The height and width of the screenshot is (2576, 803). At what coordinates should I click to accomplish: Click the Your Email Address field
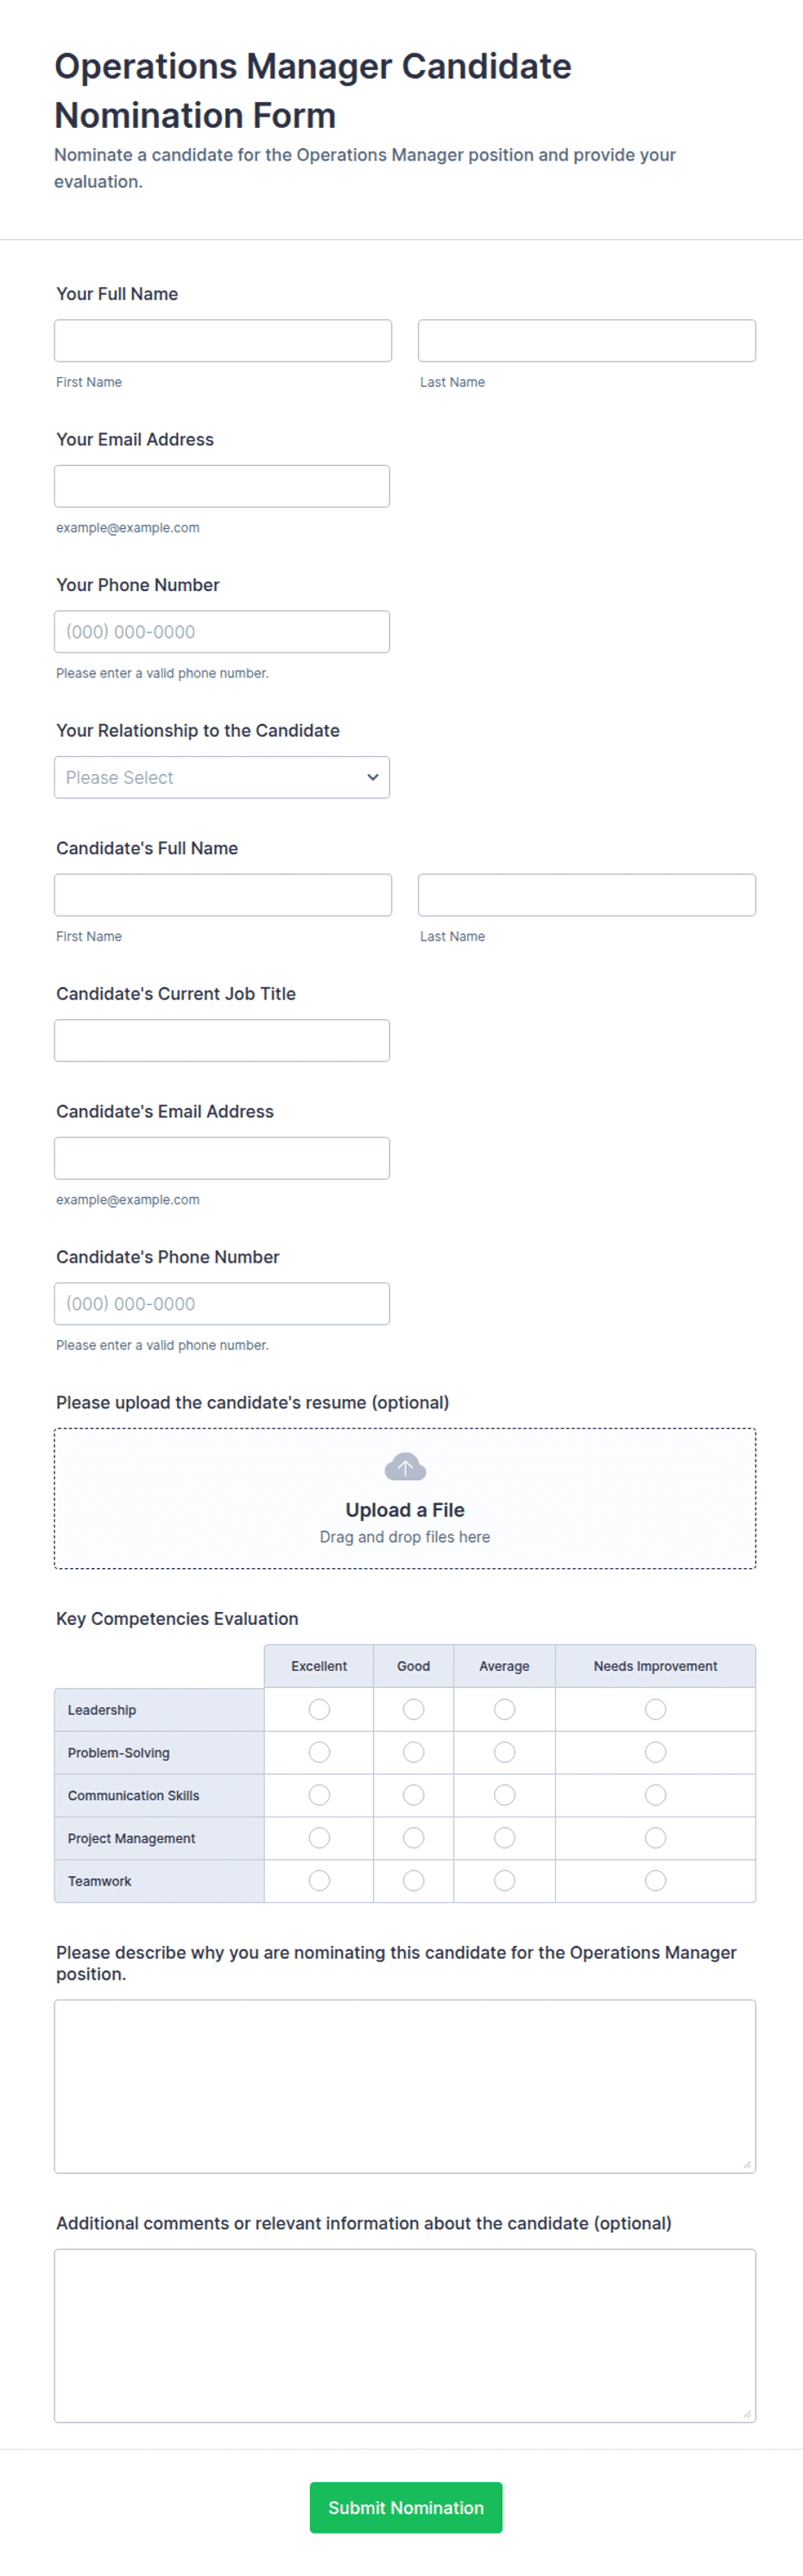coord(222,486)
